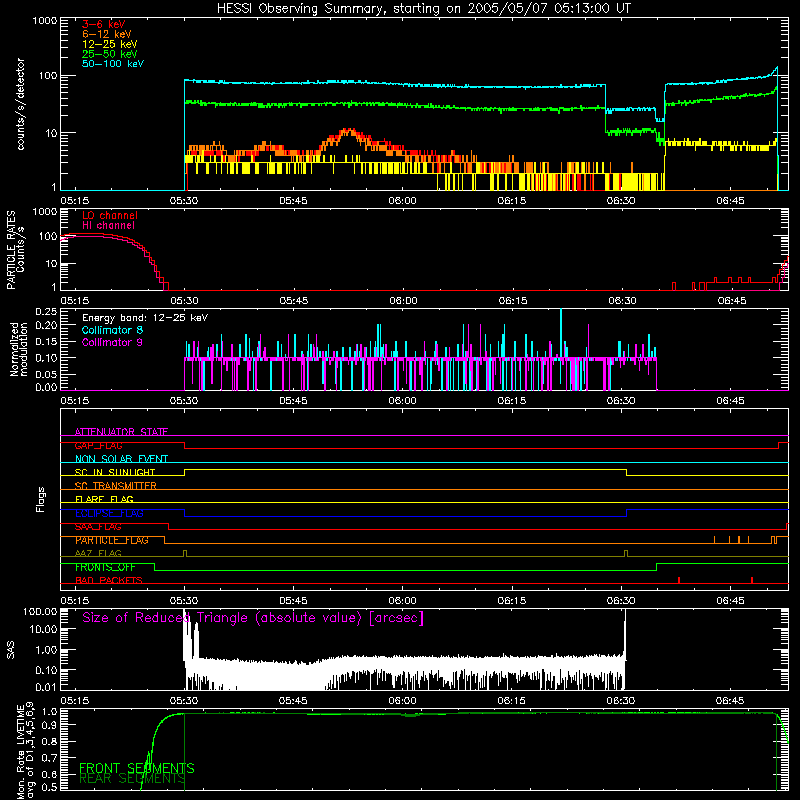Screen dimensions: 800x800
Task: Click the GAP_FLAG label
Action: pyautogui.click(x=98, y=445)
